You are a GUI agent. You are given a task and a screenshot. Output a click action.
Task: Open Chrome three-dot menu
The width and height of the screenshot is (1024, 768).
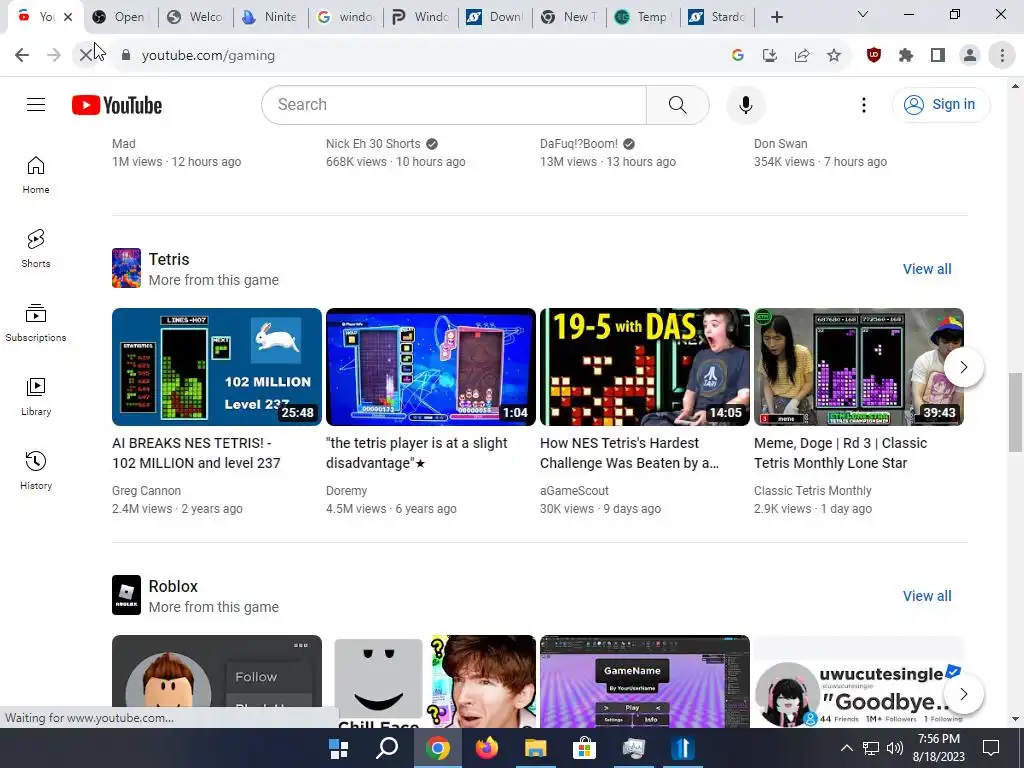pos(1002,56)
